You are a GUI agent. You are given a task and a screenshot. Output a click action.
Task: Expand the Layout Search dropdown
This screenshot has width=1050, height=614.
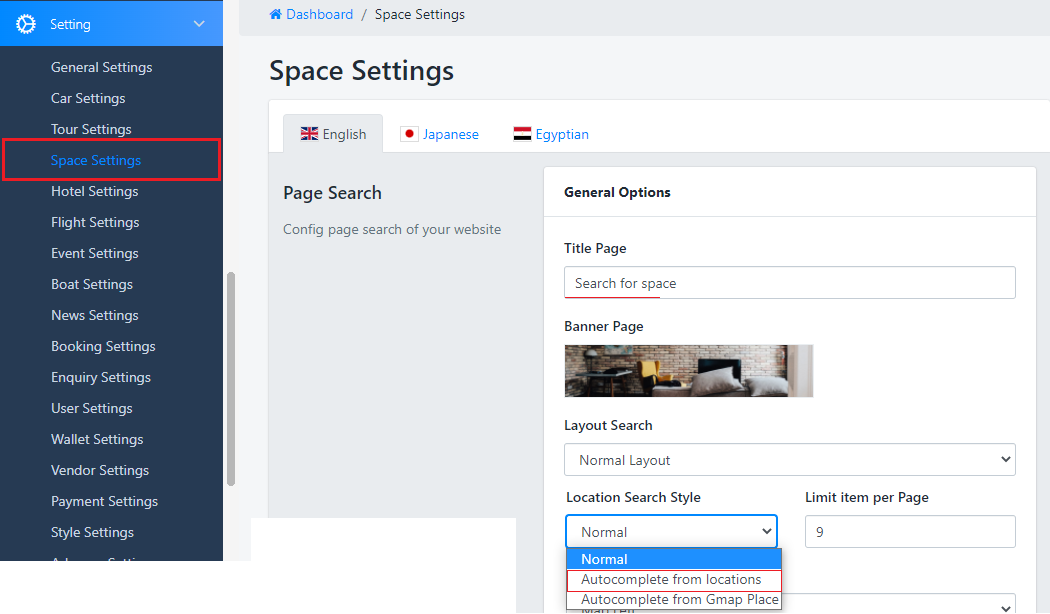[789, 460]
